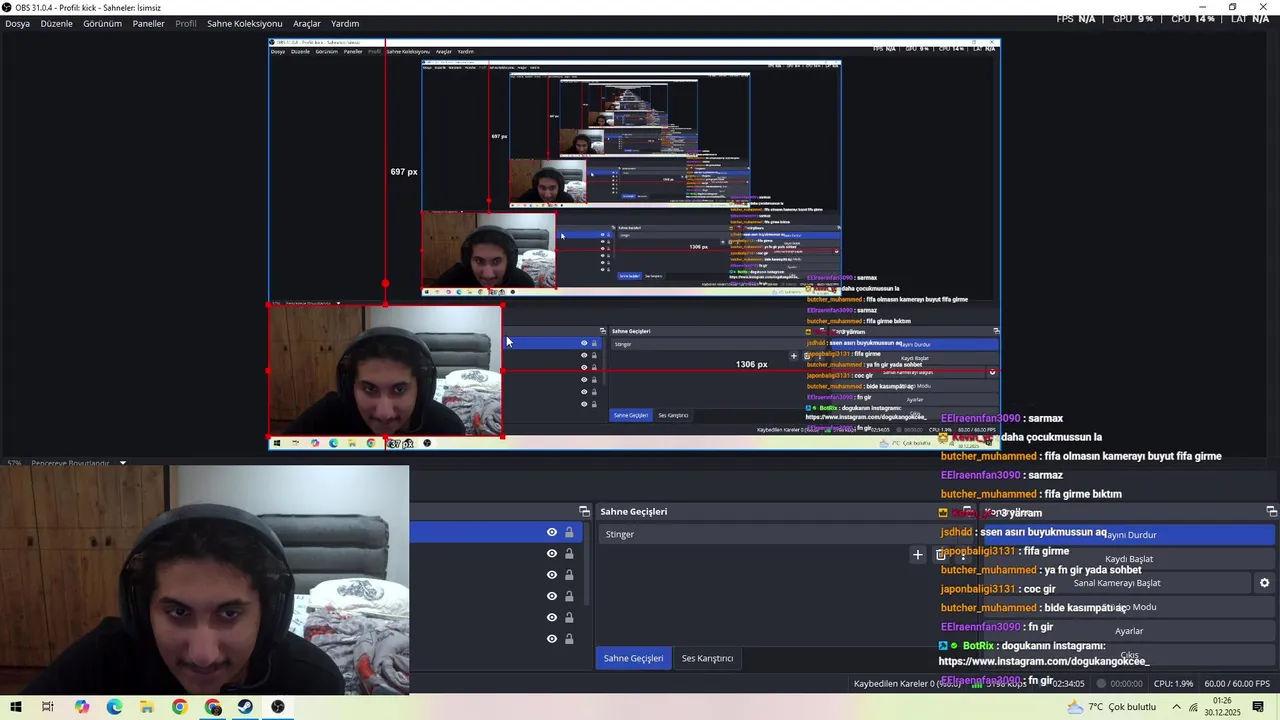
Task: Open Ayarlar from the controls panel
Action: point(1129,631)
